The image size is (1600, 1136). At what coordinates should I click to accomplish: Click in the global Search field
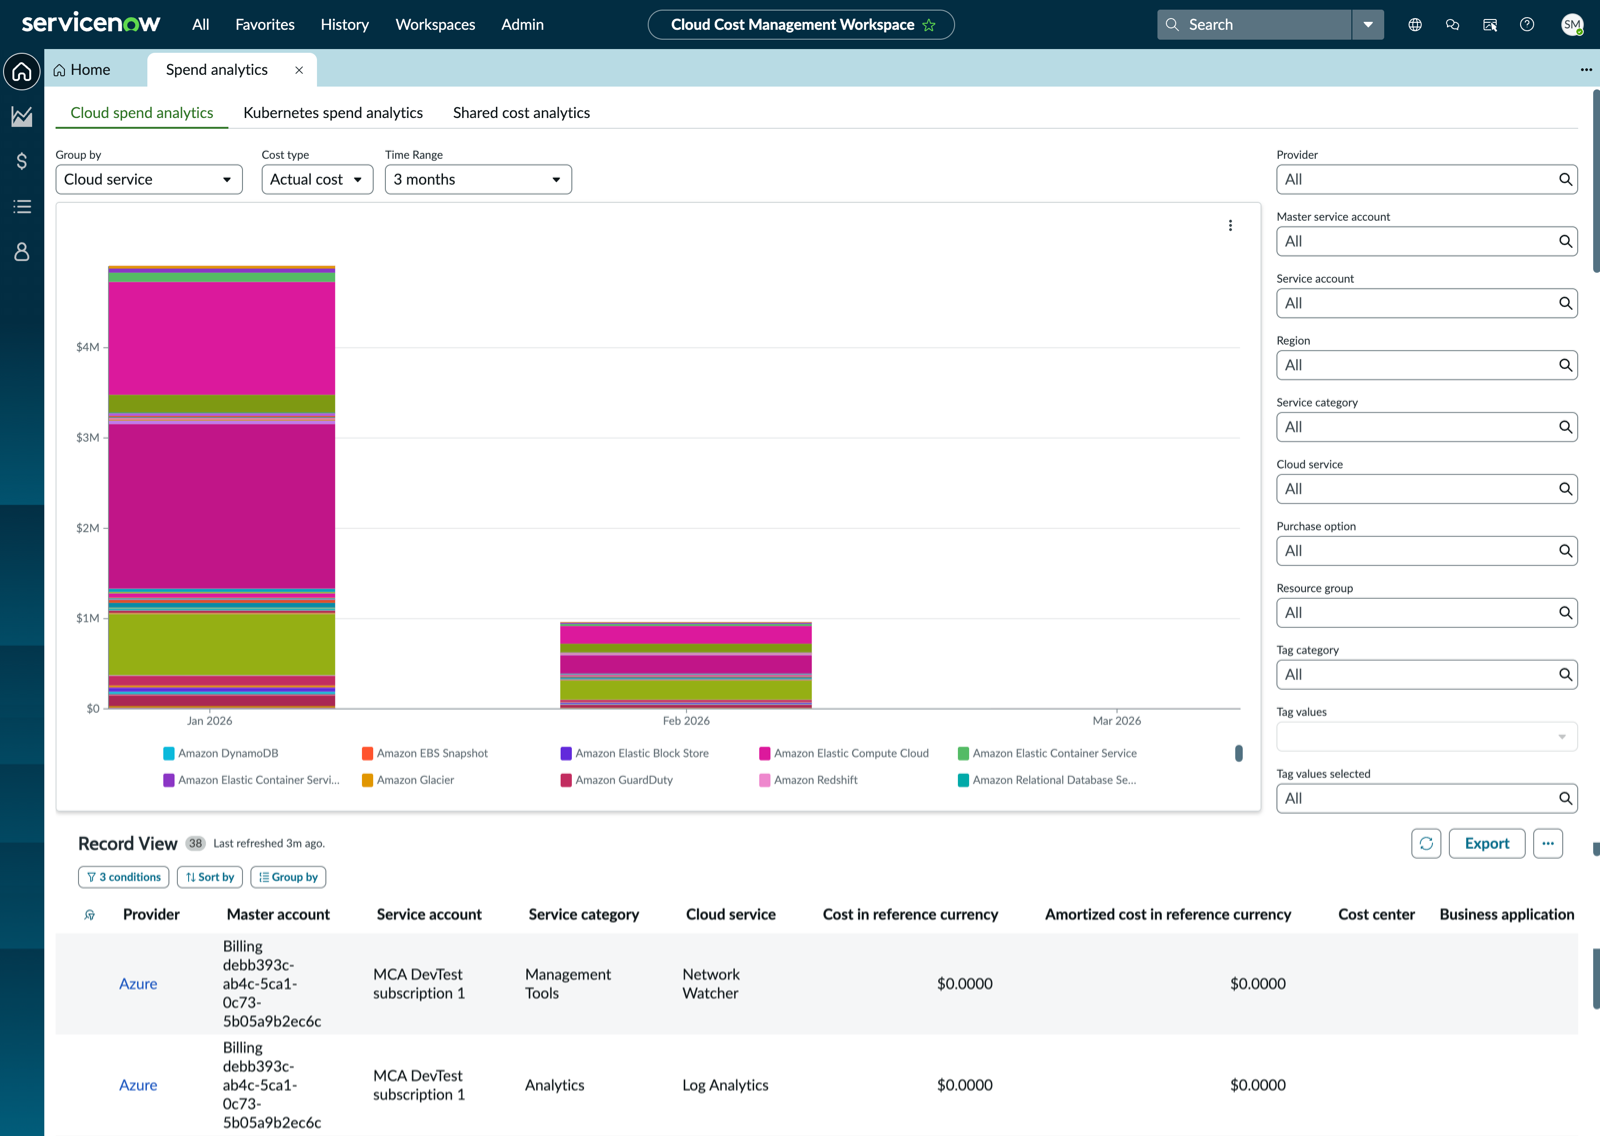[1254, 25]
